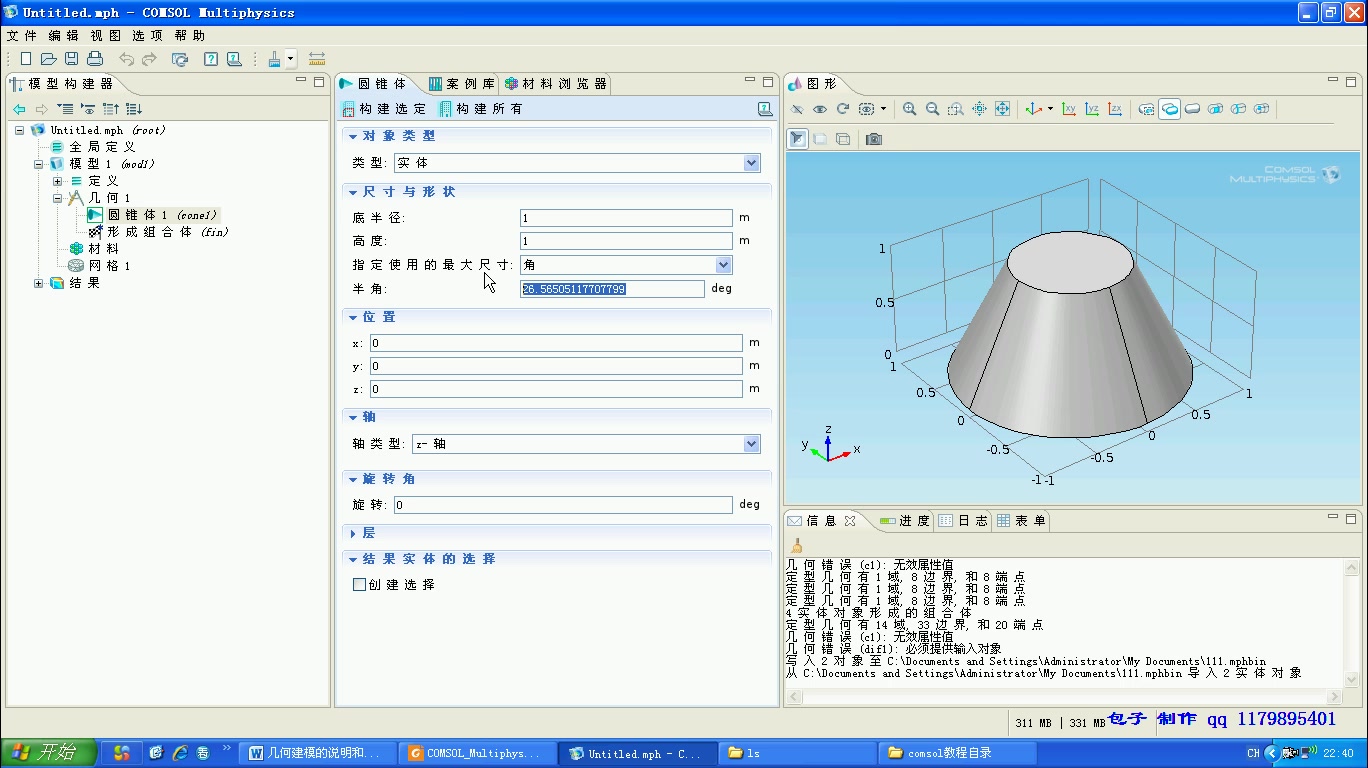Collapse the Untitled.mph root tree node

click(x=19, y=130)
